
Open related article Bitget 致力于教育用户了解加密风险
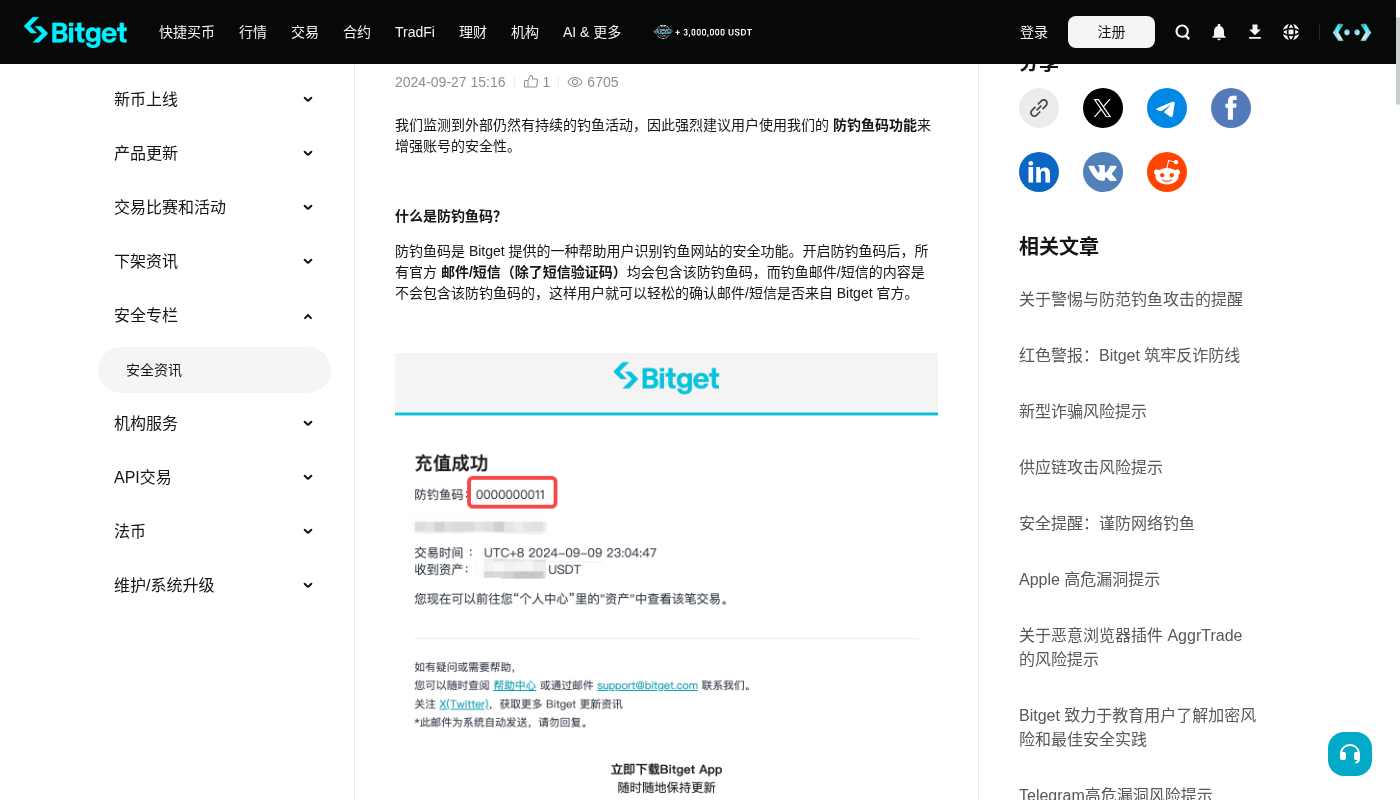pos(1138,727)
